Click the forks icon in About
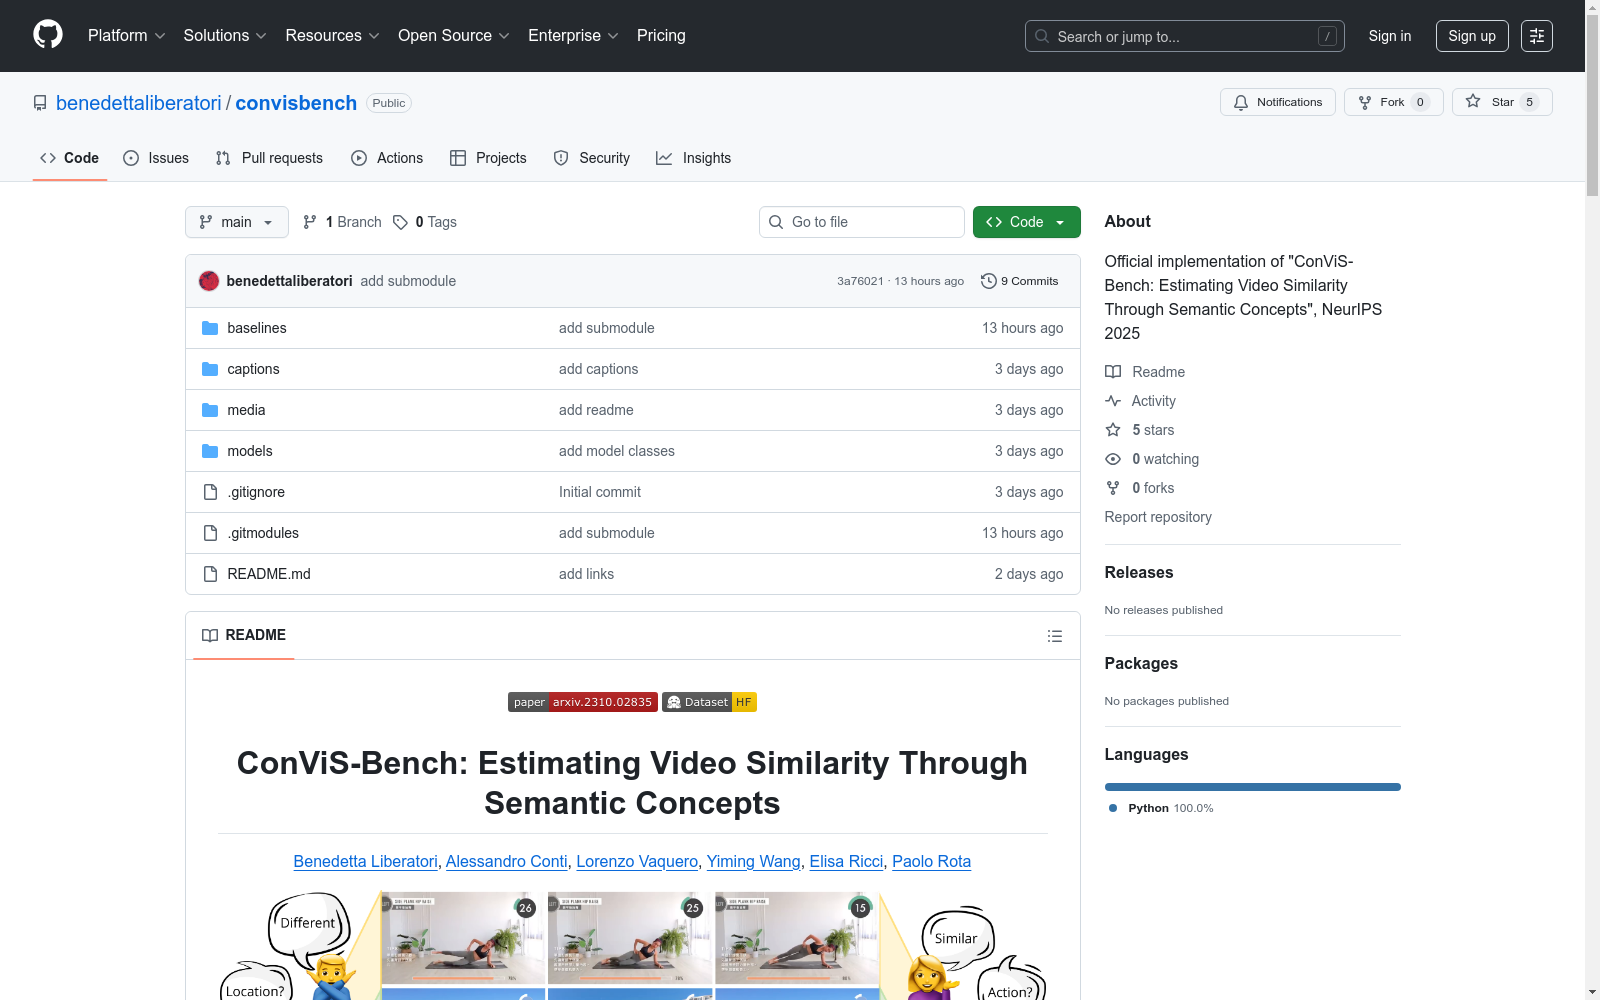The width and height of the screenshot is (1600, 1000). (1113, 488)
